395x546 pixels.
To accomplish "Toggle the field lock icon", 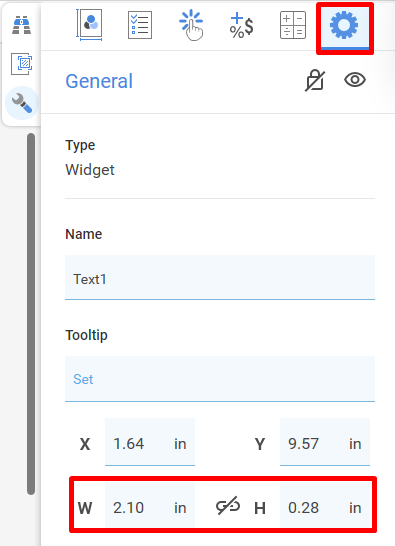I will click(315, 80).
